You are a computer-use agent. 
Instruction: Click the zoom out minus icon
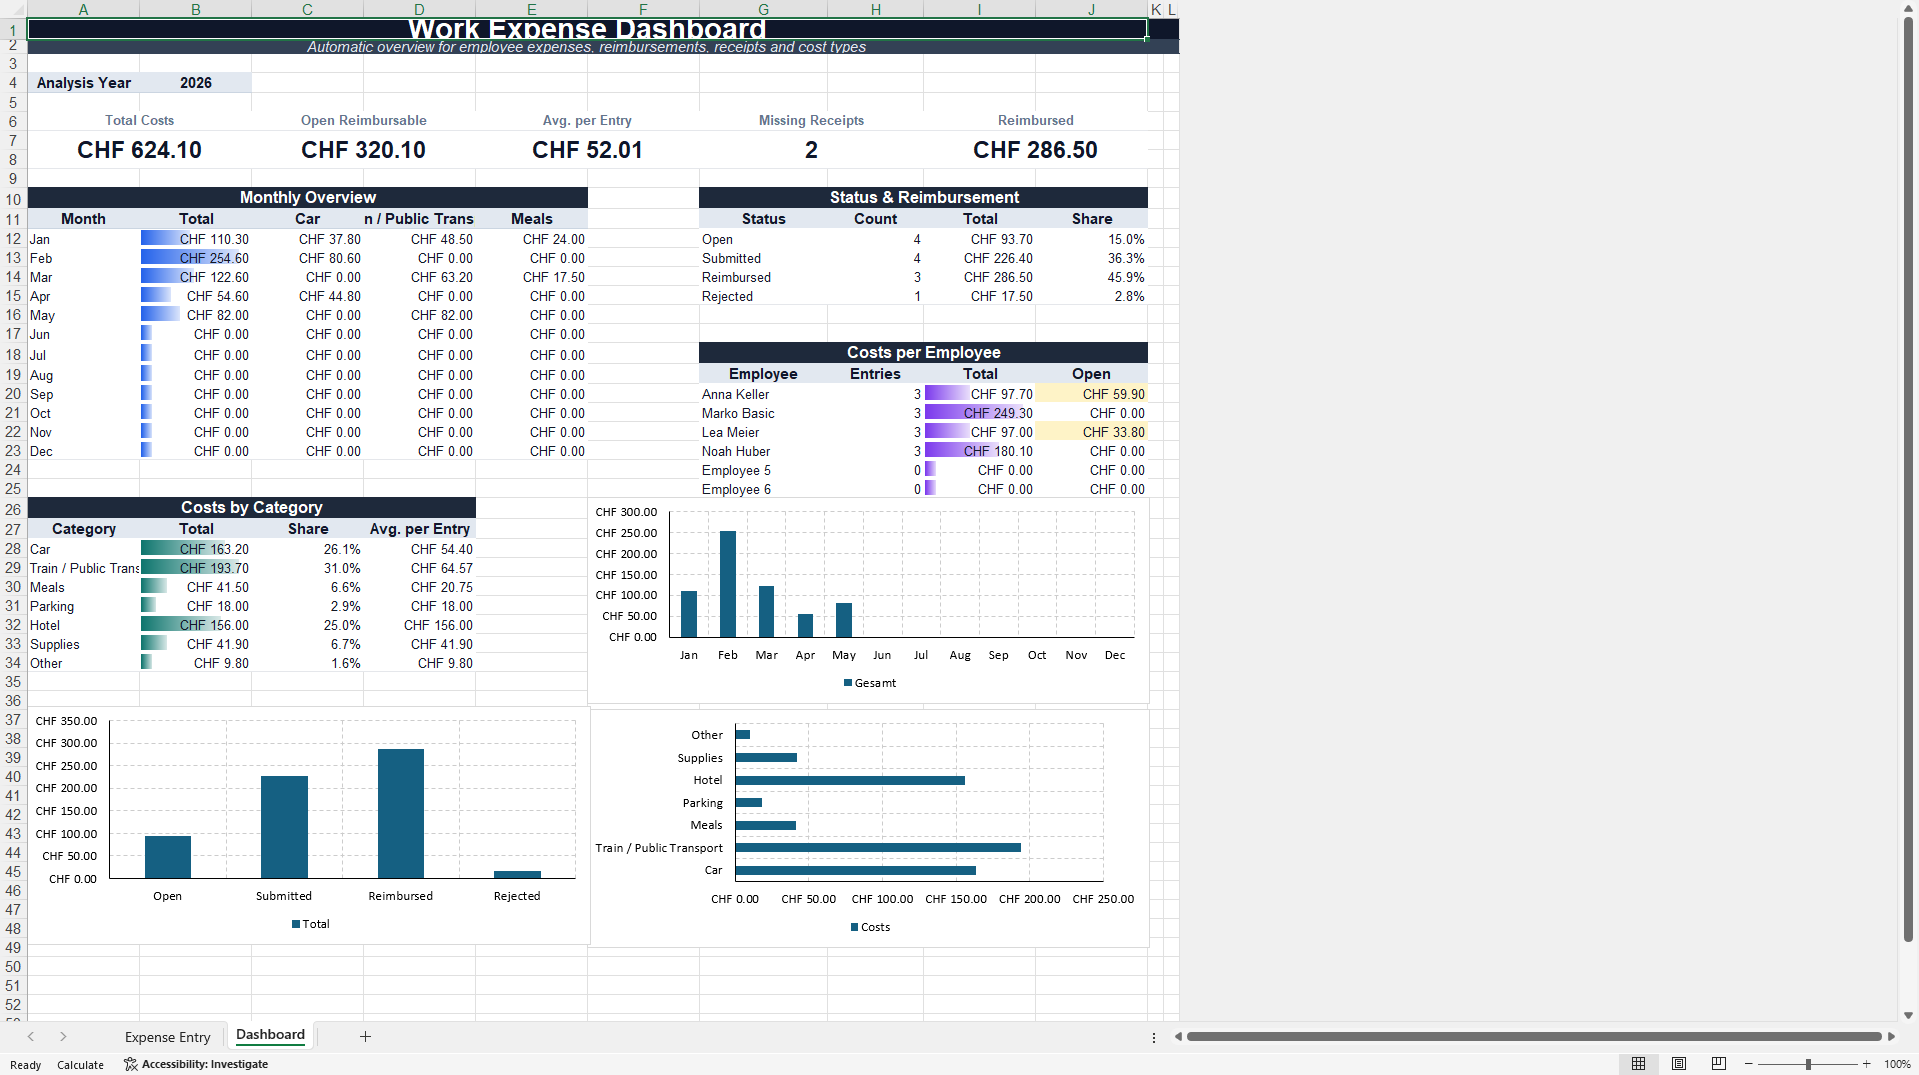[1749, 1064]
